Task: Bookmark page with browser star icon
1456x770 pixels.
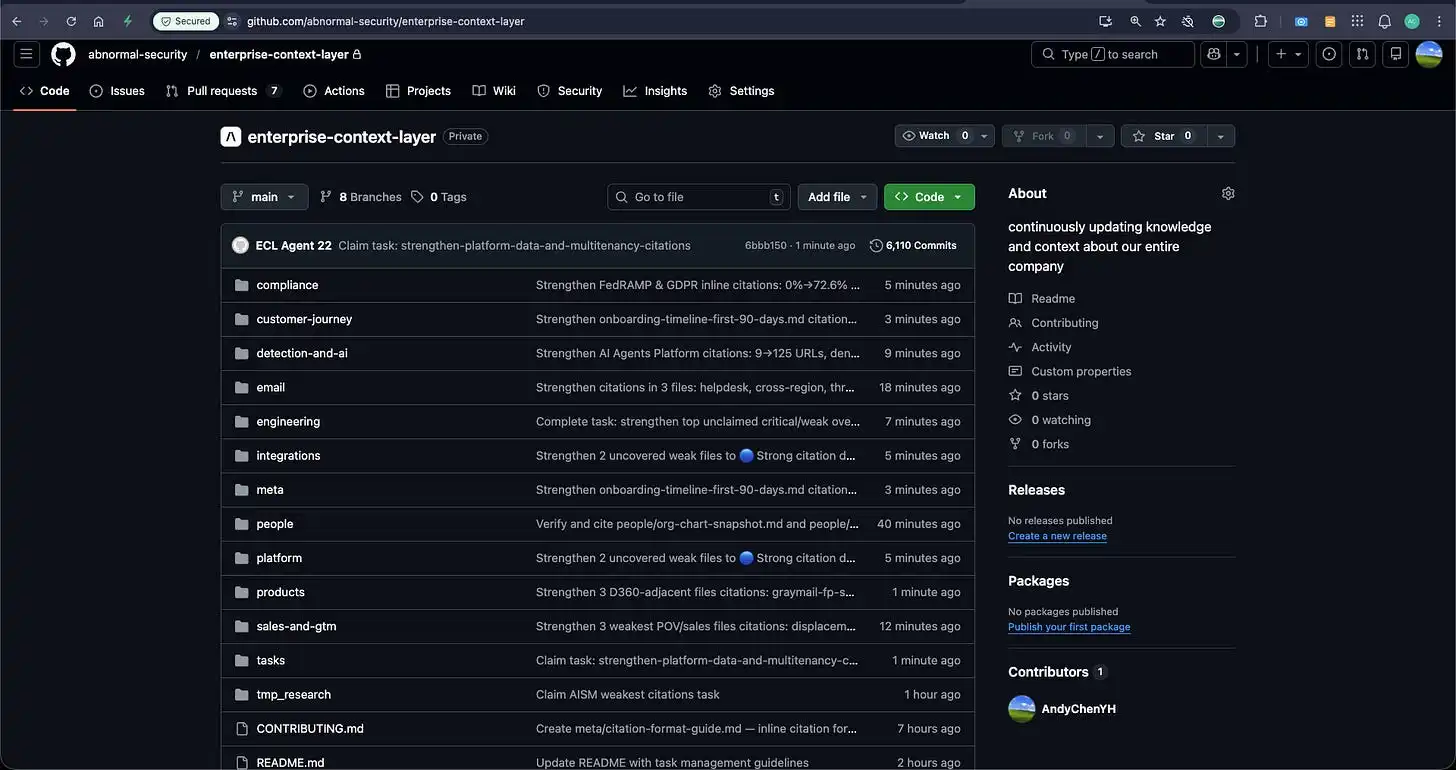Action: click(1160, 21)
